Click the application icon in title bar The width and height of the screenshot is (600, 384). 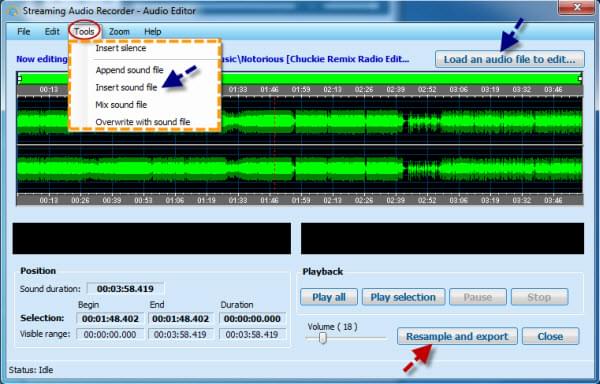pos(13,11)
